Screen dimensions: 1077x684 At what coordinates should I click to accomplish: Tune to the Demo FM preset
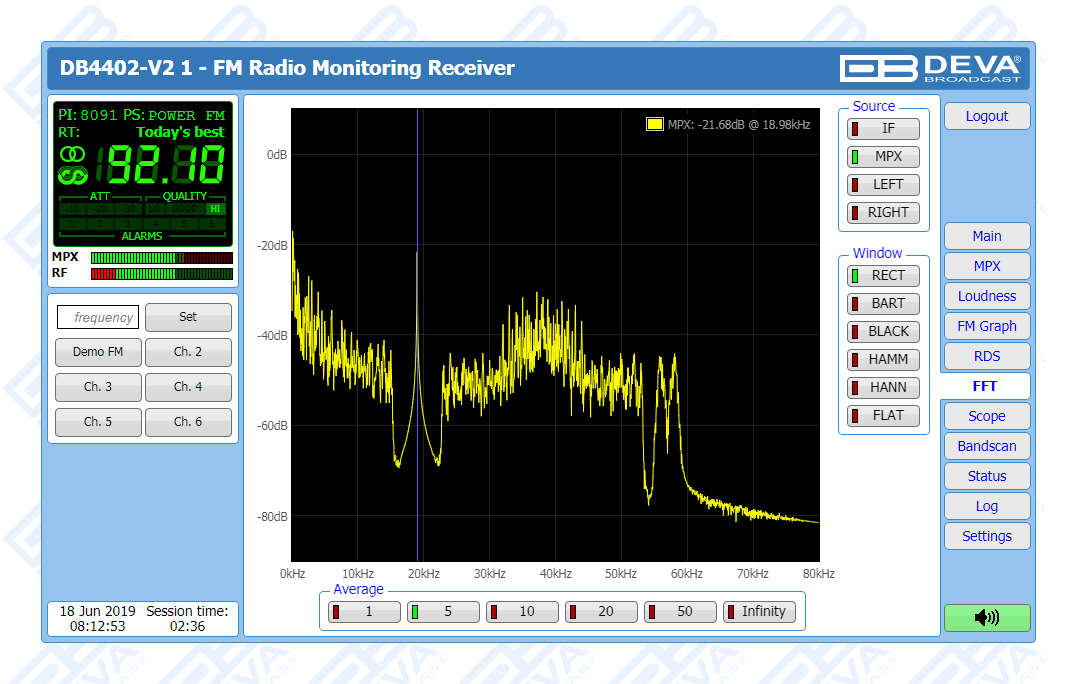click(x=98, y=352)
